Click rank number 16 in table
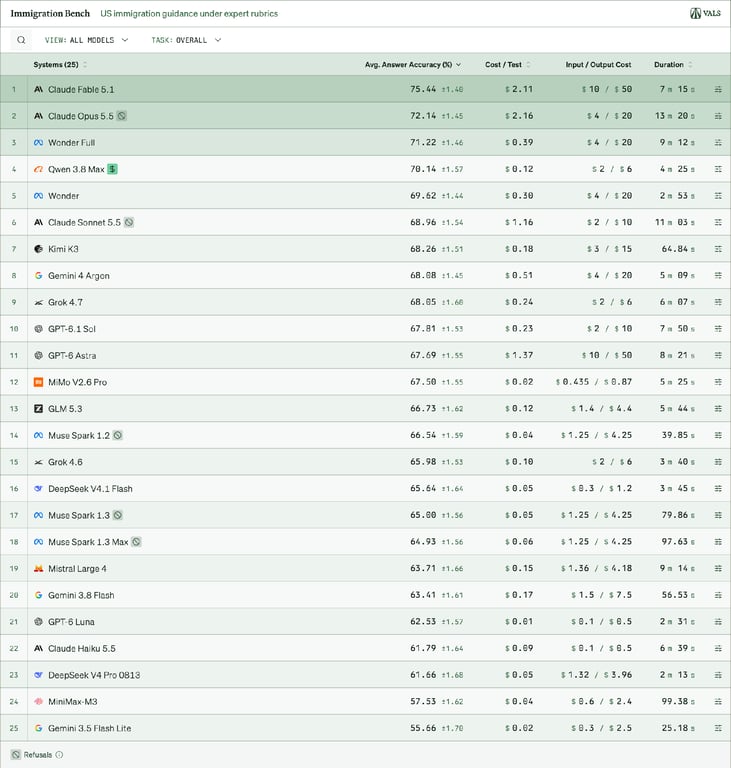Screen dimensions: 731x768 [x=14, y=489]
